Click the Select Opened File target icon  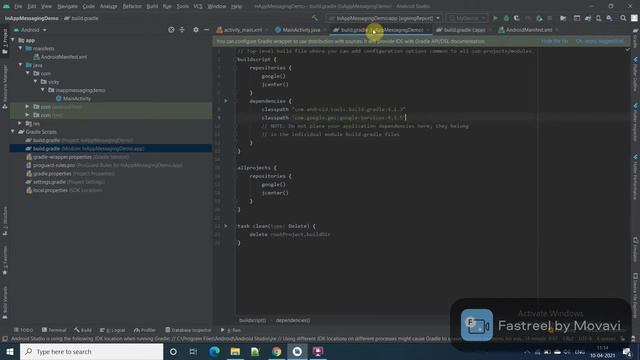pos(171,30)
